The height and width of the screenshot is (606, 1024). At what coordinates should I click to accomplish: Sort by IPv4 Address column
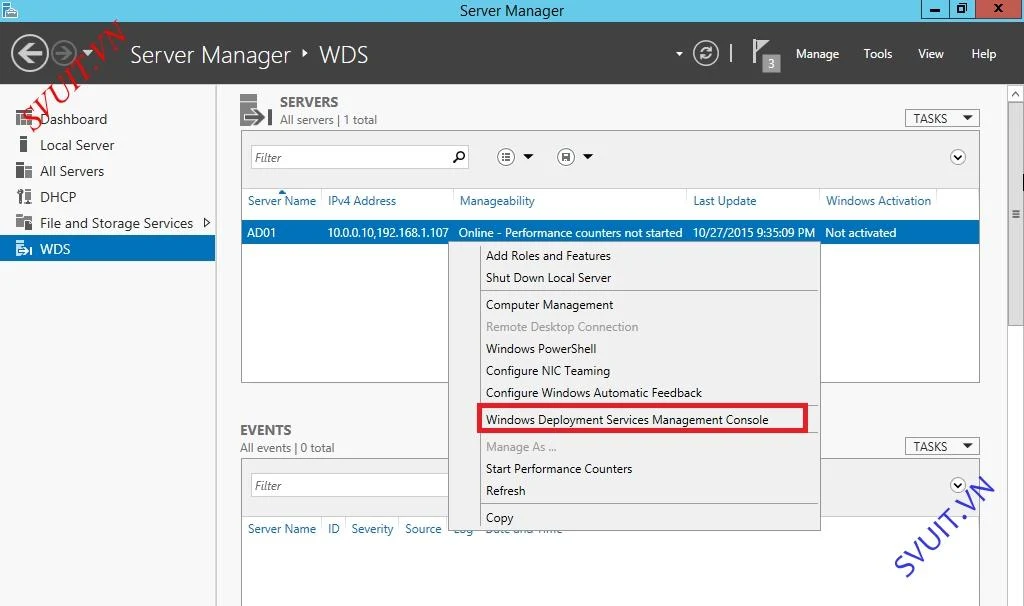pyautogui.click(x=362, y=200)
